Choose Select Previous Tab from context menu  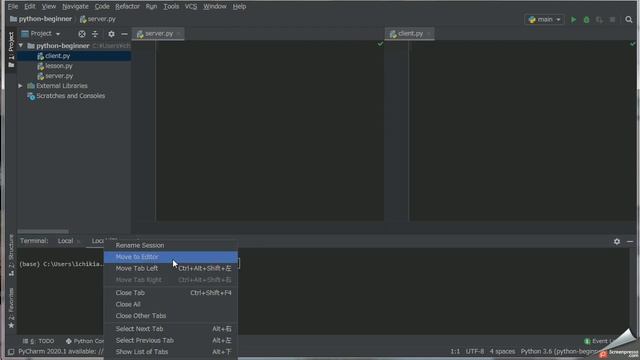click(171, 340)
